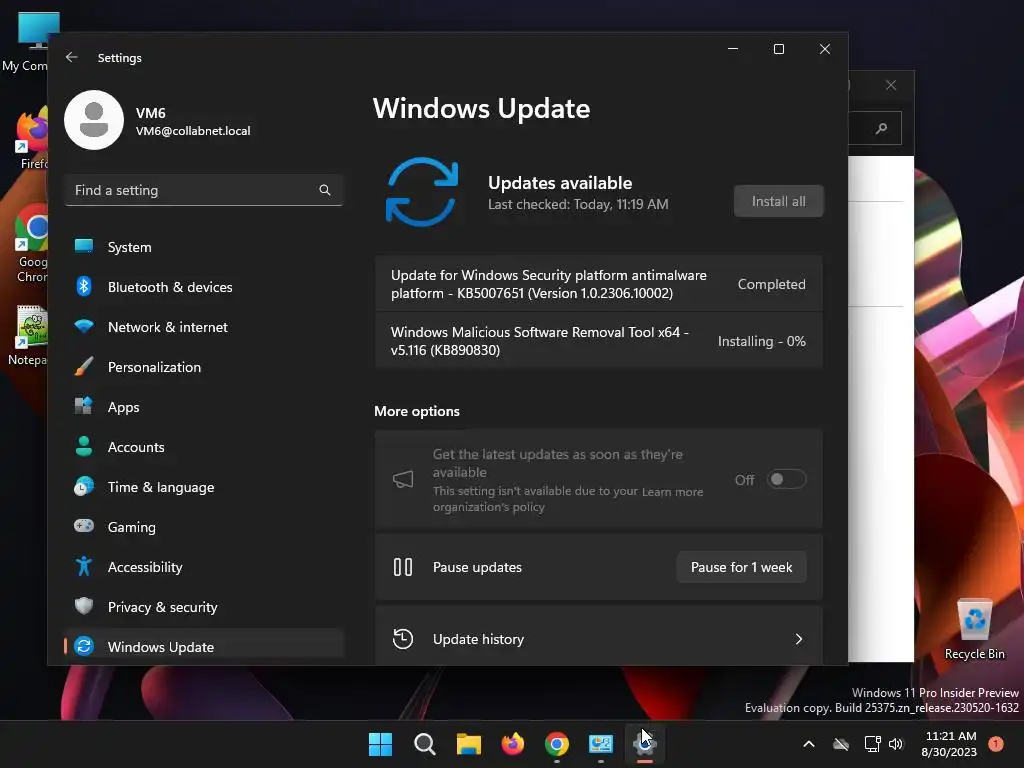
Task: Click the System monitor icon in sidebar
Action: coord(84,246)
